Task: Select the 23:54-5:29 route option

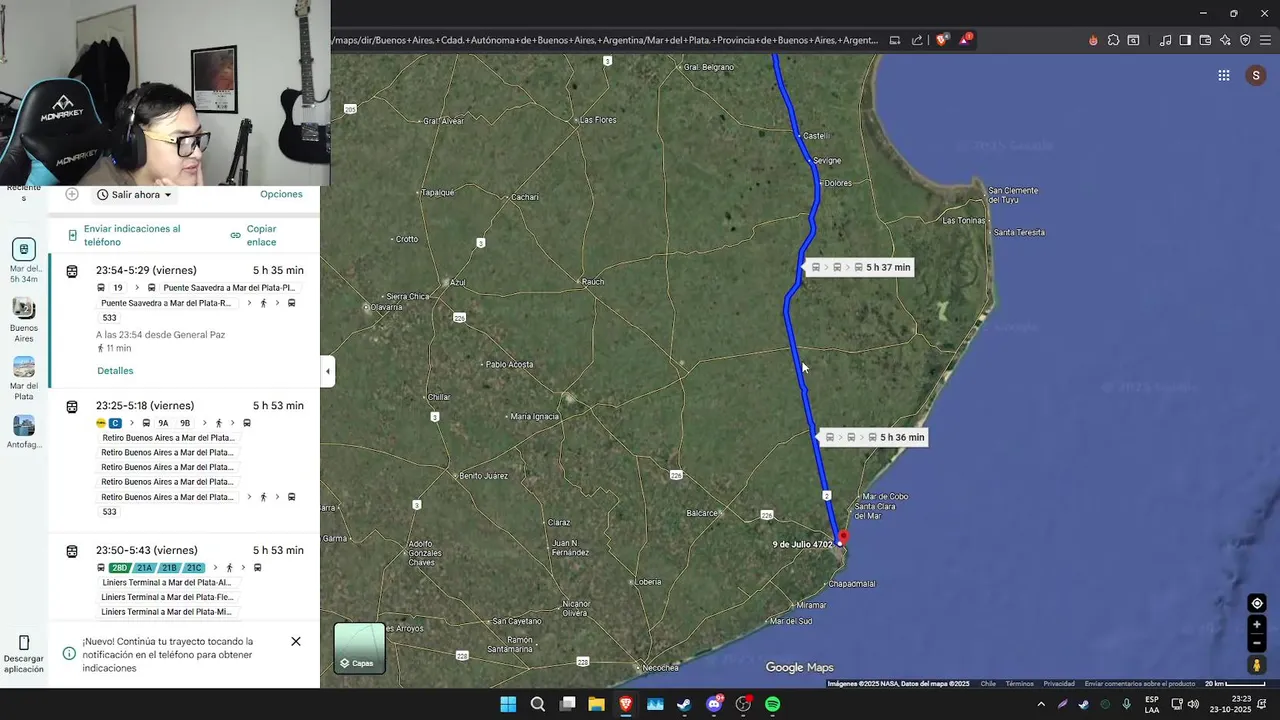Action: (x=184, y=320)
